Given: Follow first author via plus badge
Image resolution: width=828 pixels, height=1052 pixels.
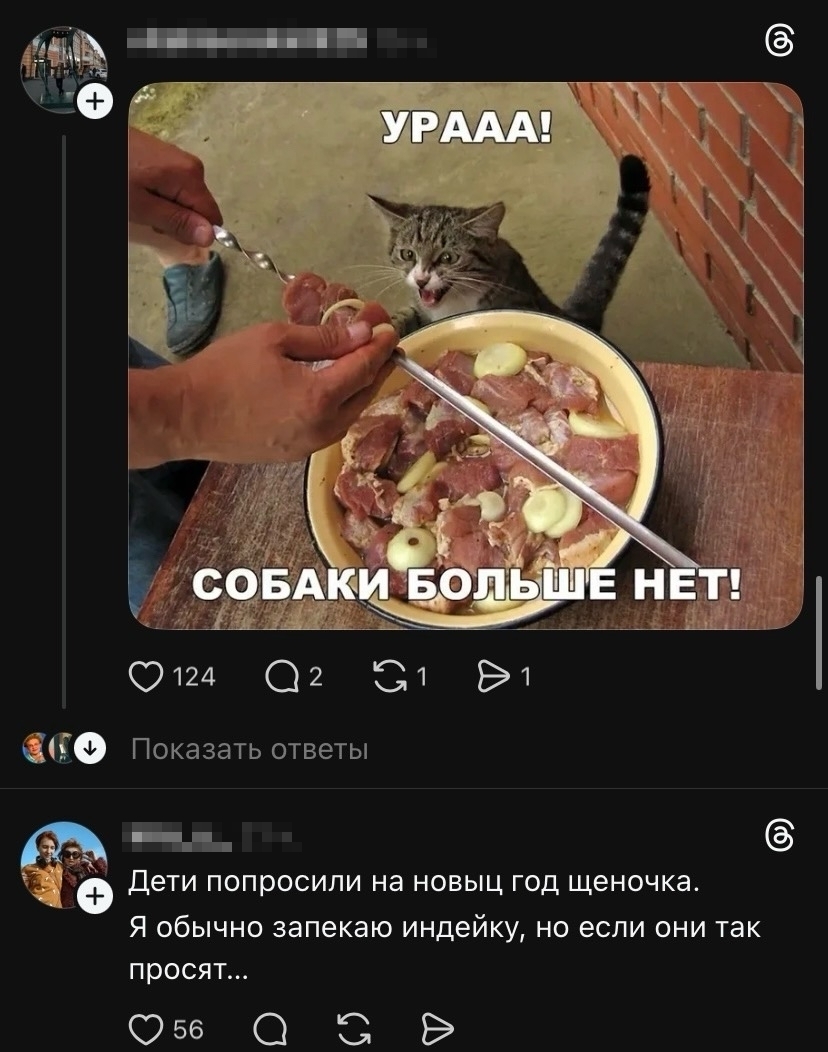Looking at the screenshot, I should [95, 102].
